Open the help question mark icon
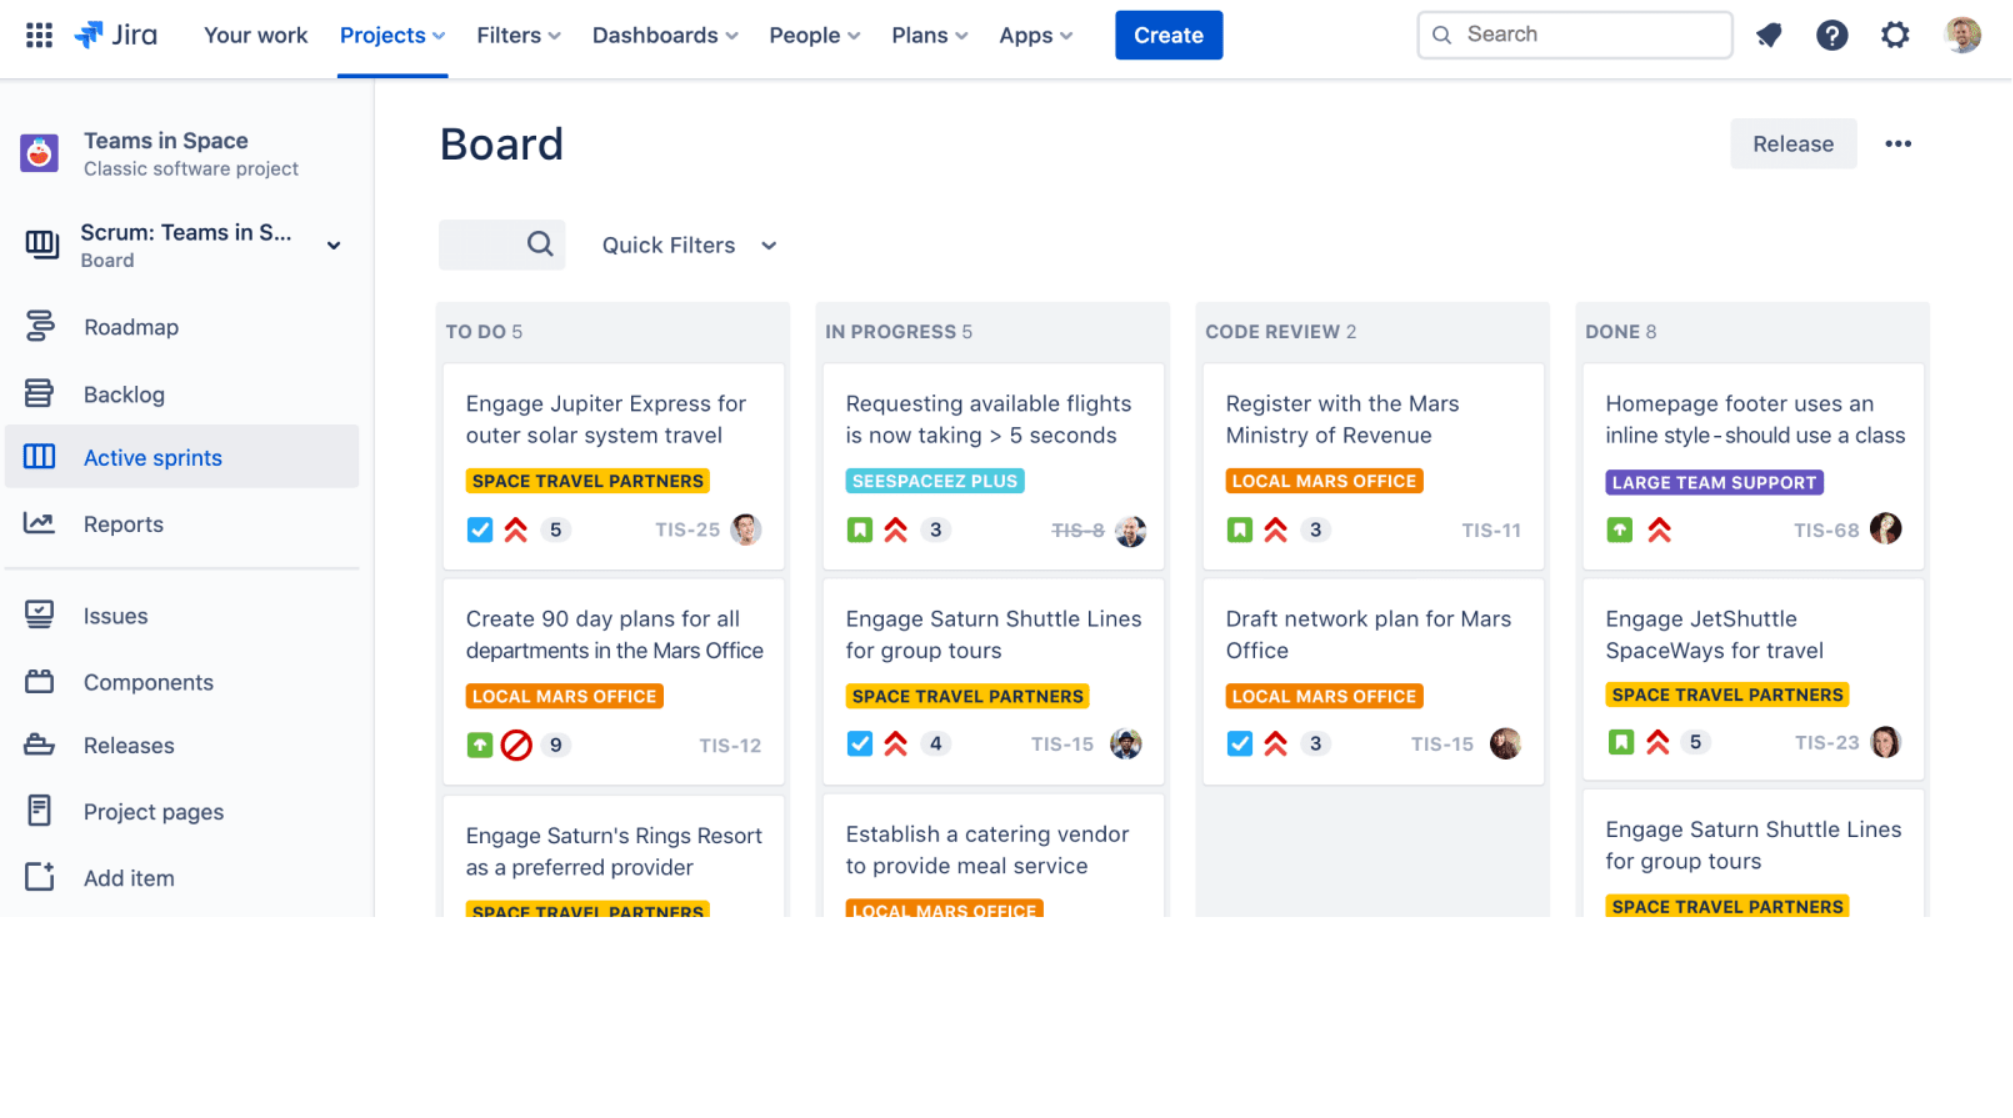 coord(1831,35)
